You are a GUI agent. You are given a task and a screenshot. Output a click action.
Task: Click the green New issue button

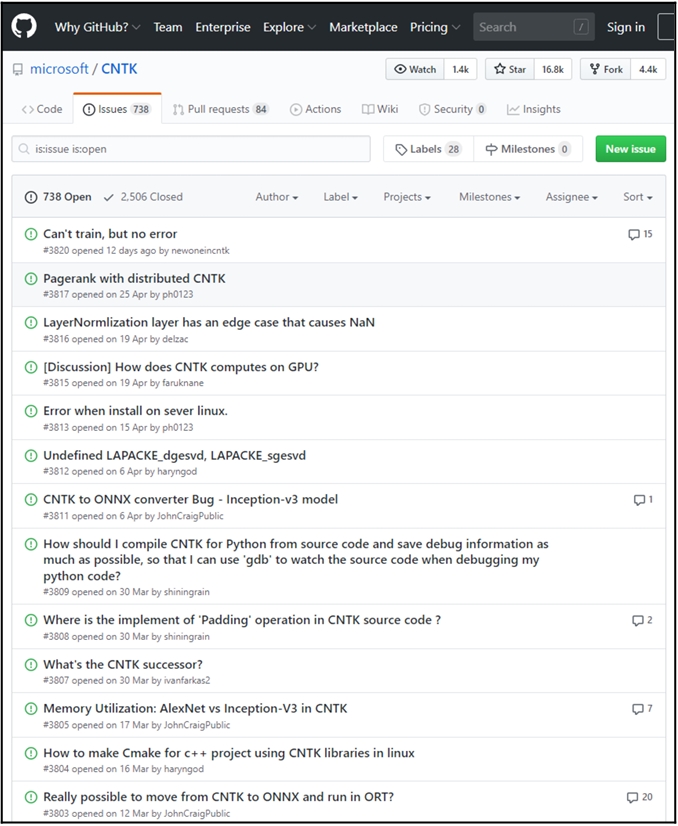[630, 149]
